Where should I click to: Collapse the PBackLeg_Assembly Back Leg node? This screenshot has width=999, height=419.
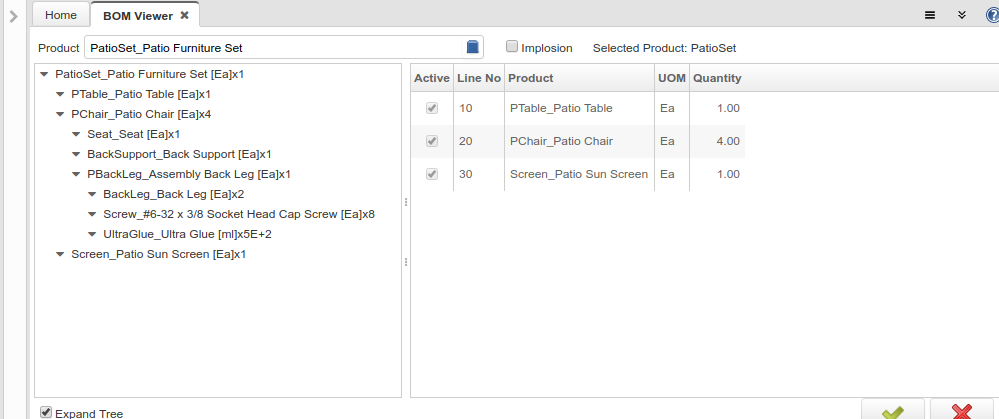tap(76, 174)
